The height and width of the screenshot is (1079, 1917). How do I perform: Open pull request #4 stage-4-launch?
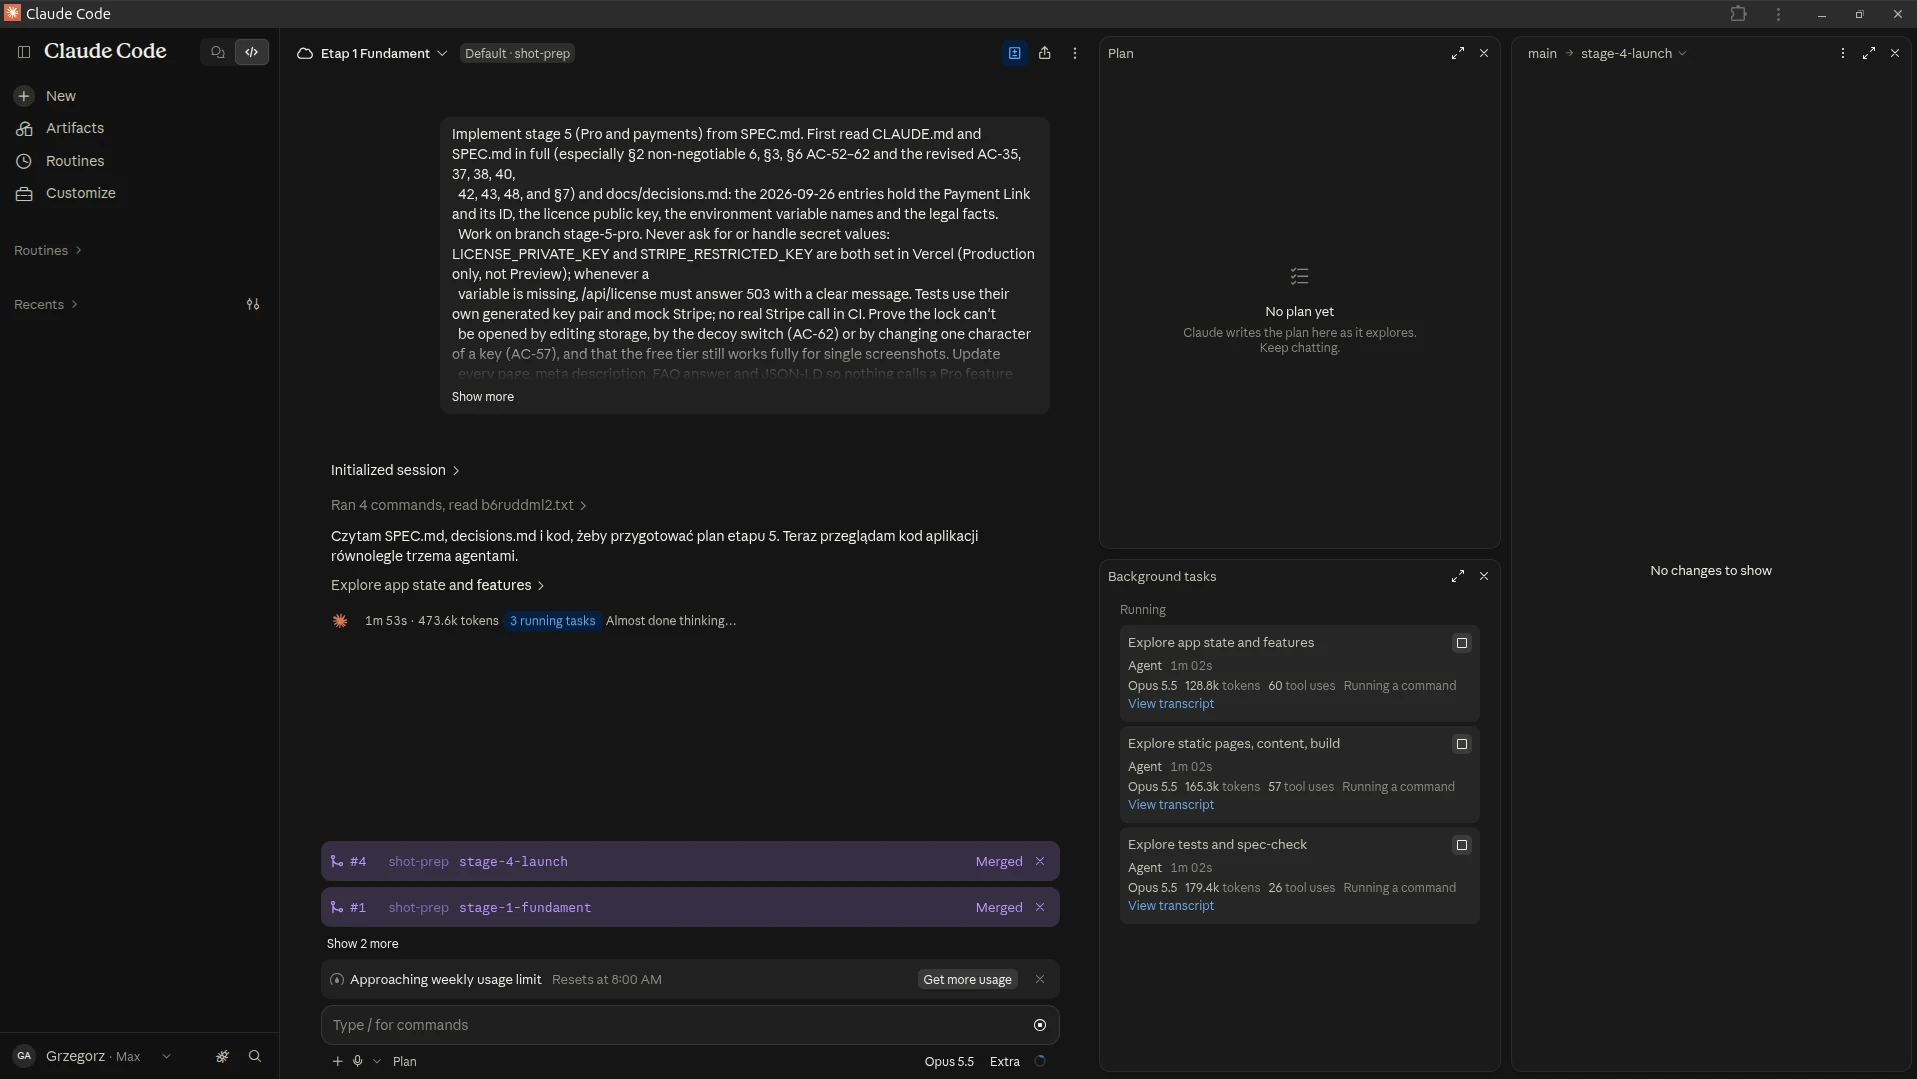690,861
